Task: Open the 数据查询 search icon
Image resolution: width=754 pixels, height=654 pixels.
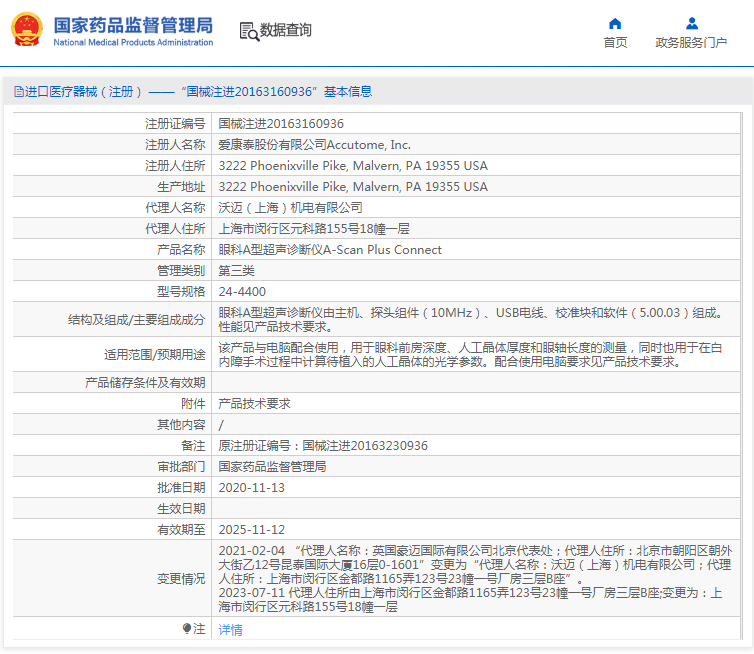Action: click(249, 31)
